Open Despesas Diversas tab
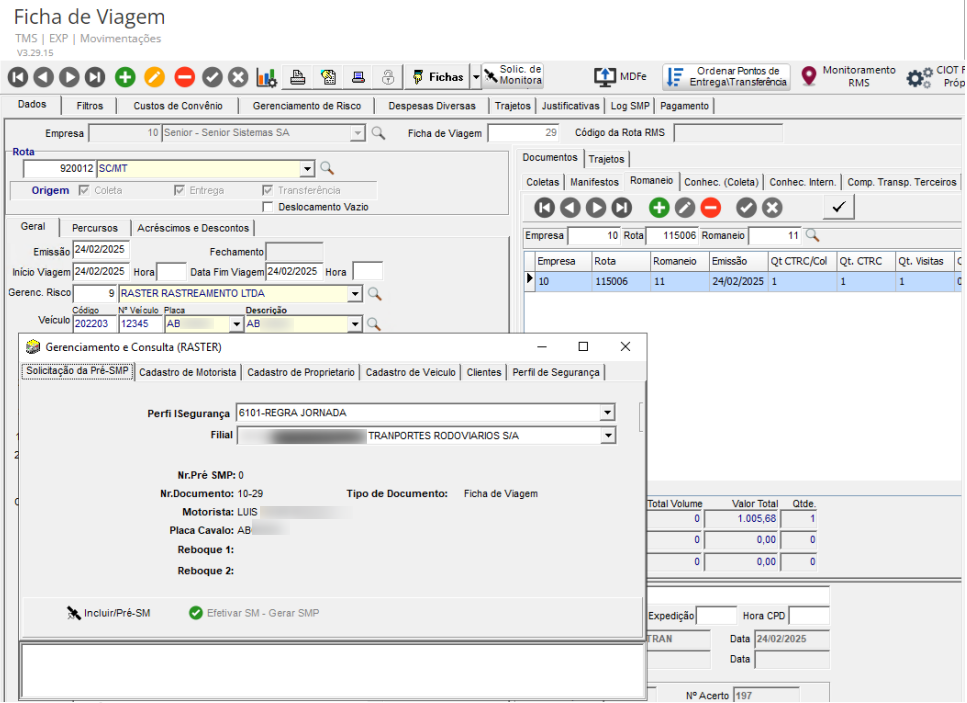The image size is (967, 703). [432, 106]
